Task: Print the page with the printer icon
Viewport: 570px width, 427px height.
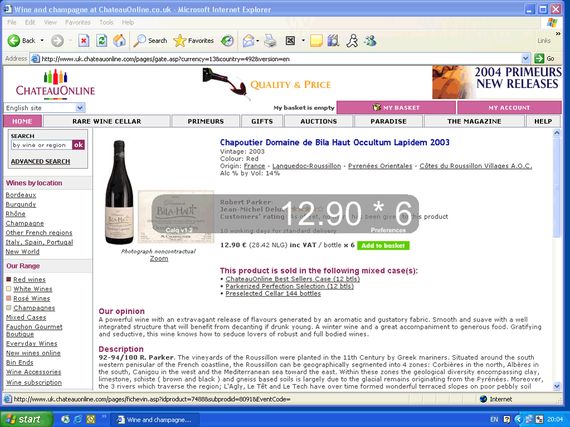Action: point(270,41)
